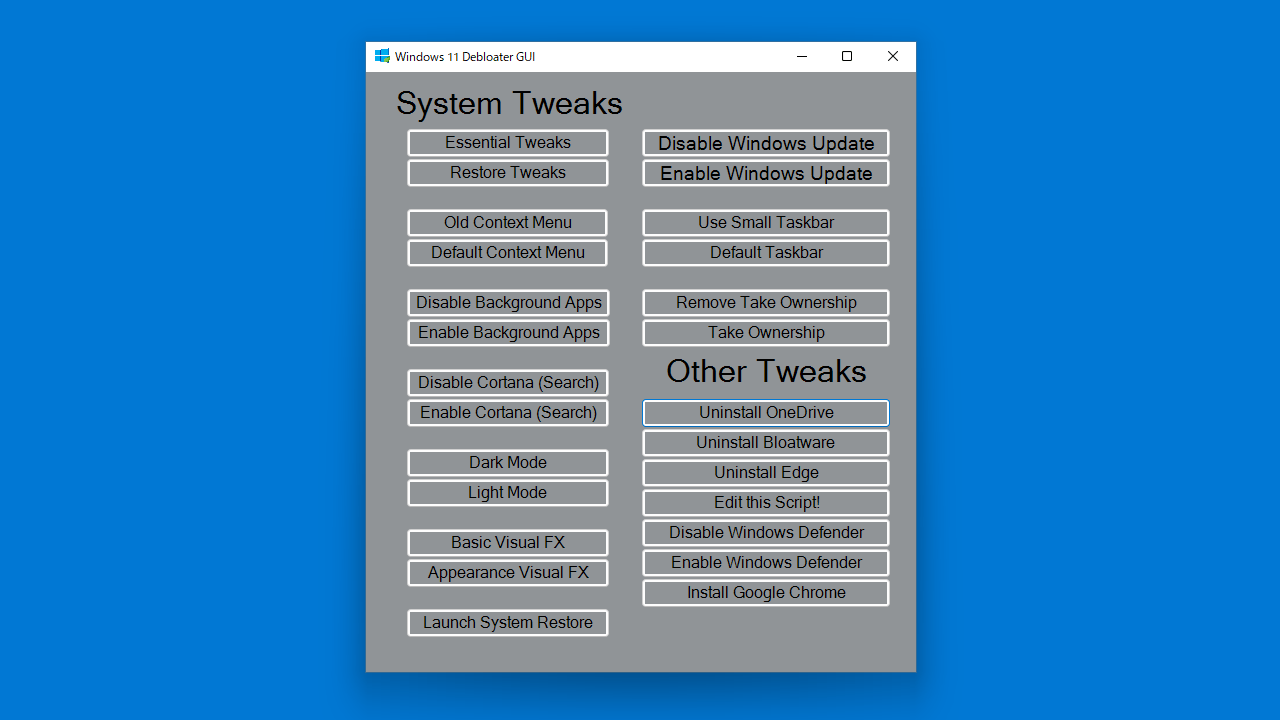The image size is (1280, 720).
Task: Switch to Dark Mode
Action: [x=508, y=463]
